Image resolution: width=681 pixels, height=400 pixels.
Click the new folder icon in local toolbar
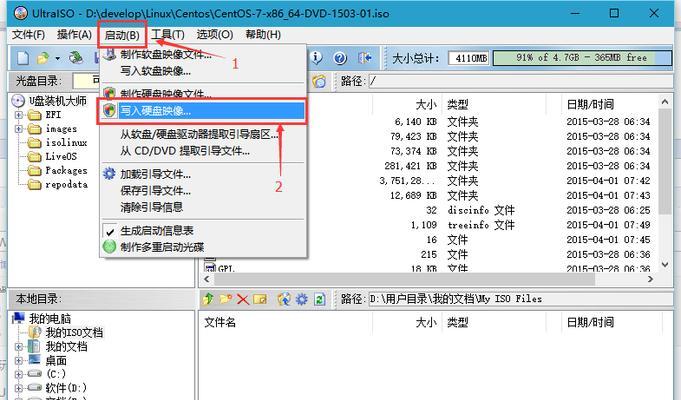[225, 299]
